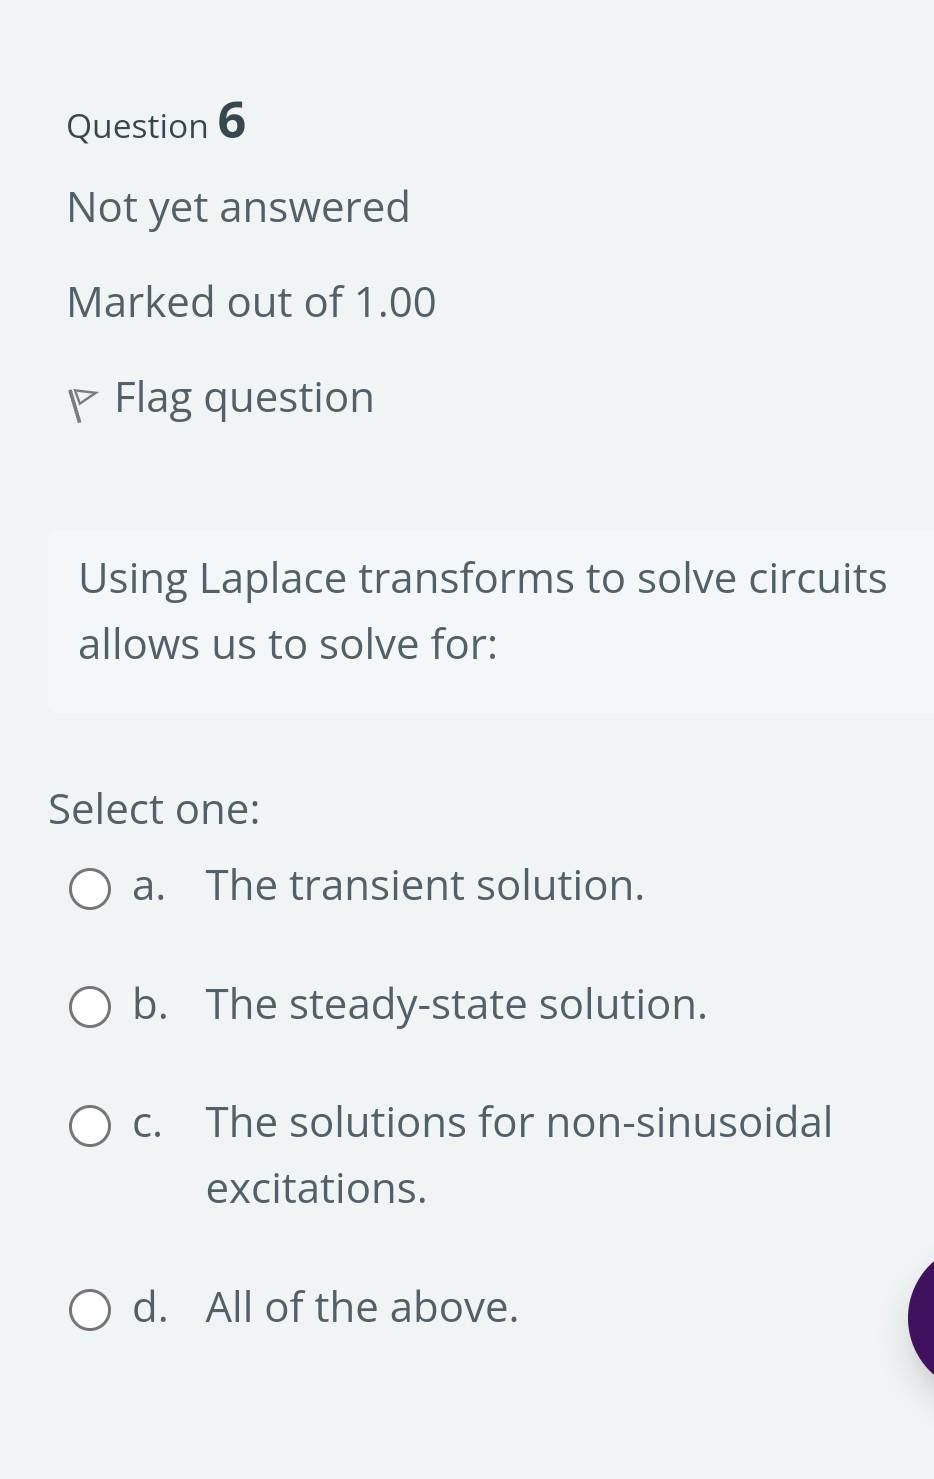
Task: Select radio button for answer c
Action: [90, 1125]
